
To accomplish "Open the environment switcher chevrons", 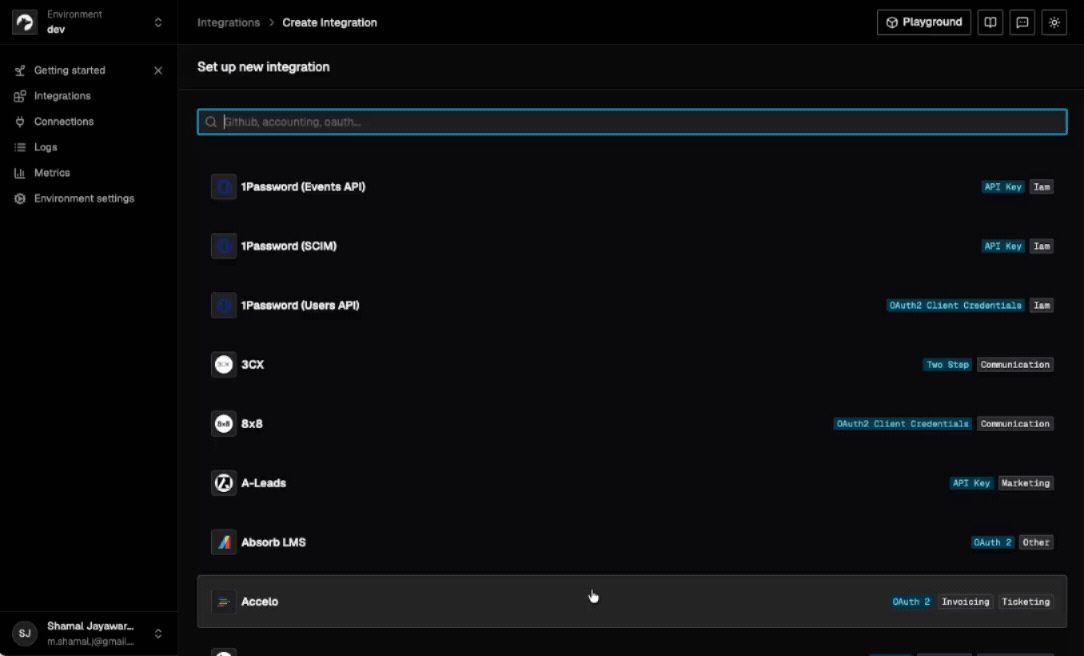I will pyautogui.click(x=158, y=22).
